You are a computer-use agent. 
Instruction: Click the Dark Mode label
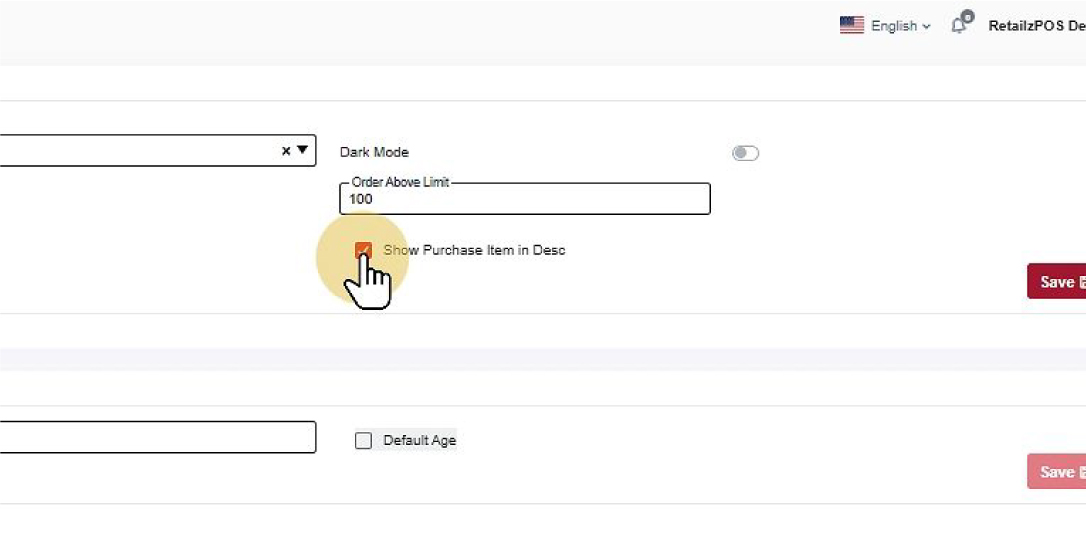(x=374, y=152)
